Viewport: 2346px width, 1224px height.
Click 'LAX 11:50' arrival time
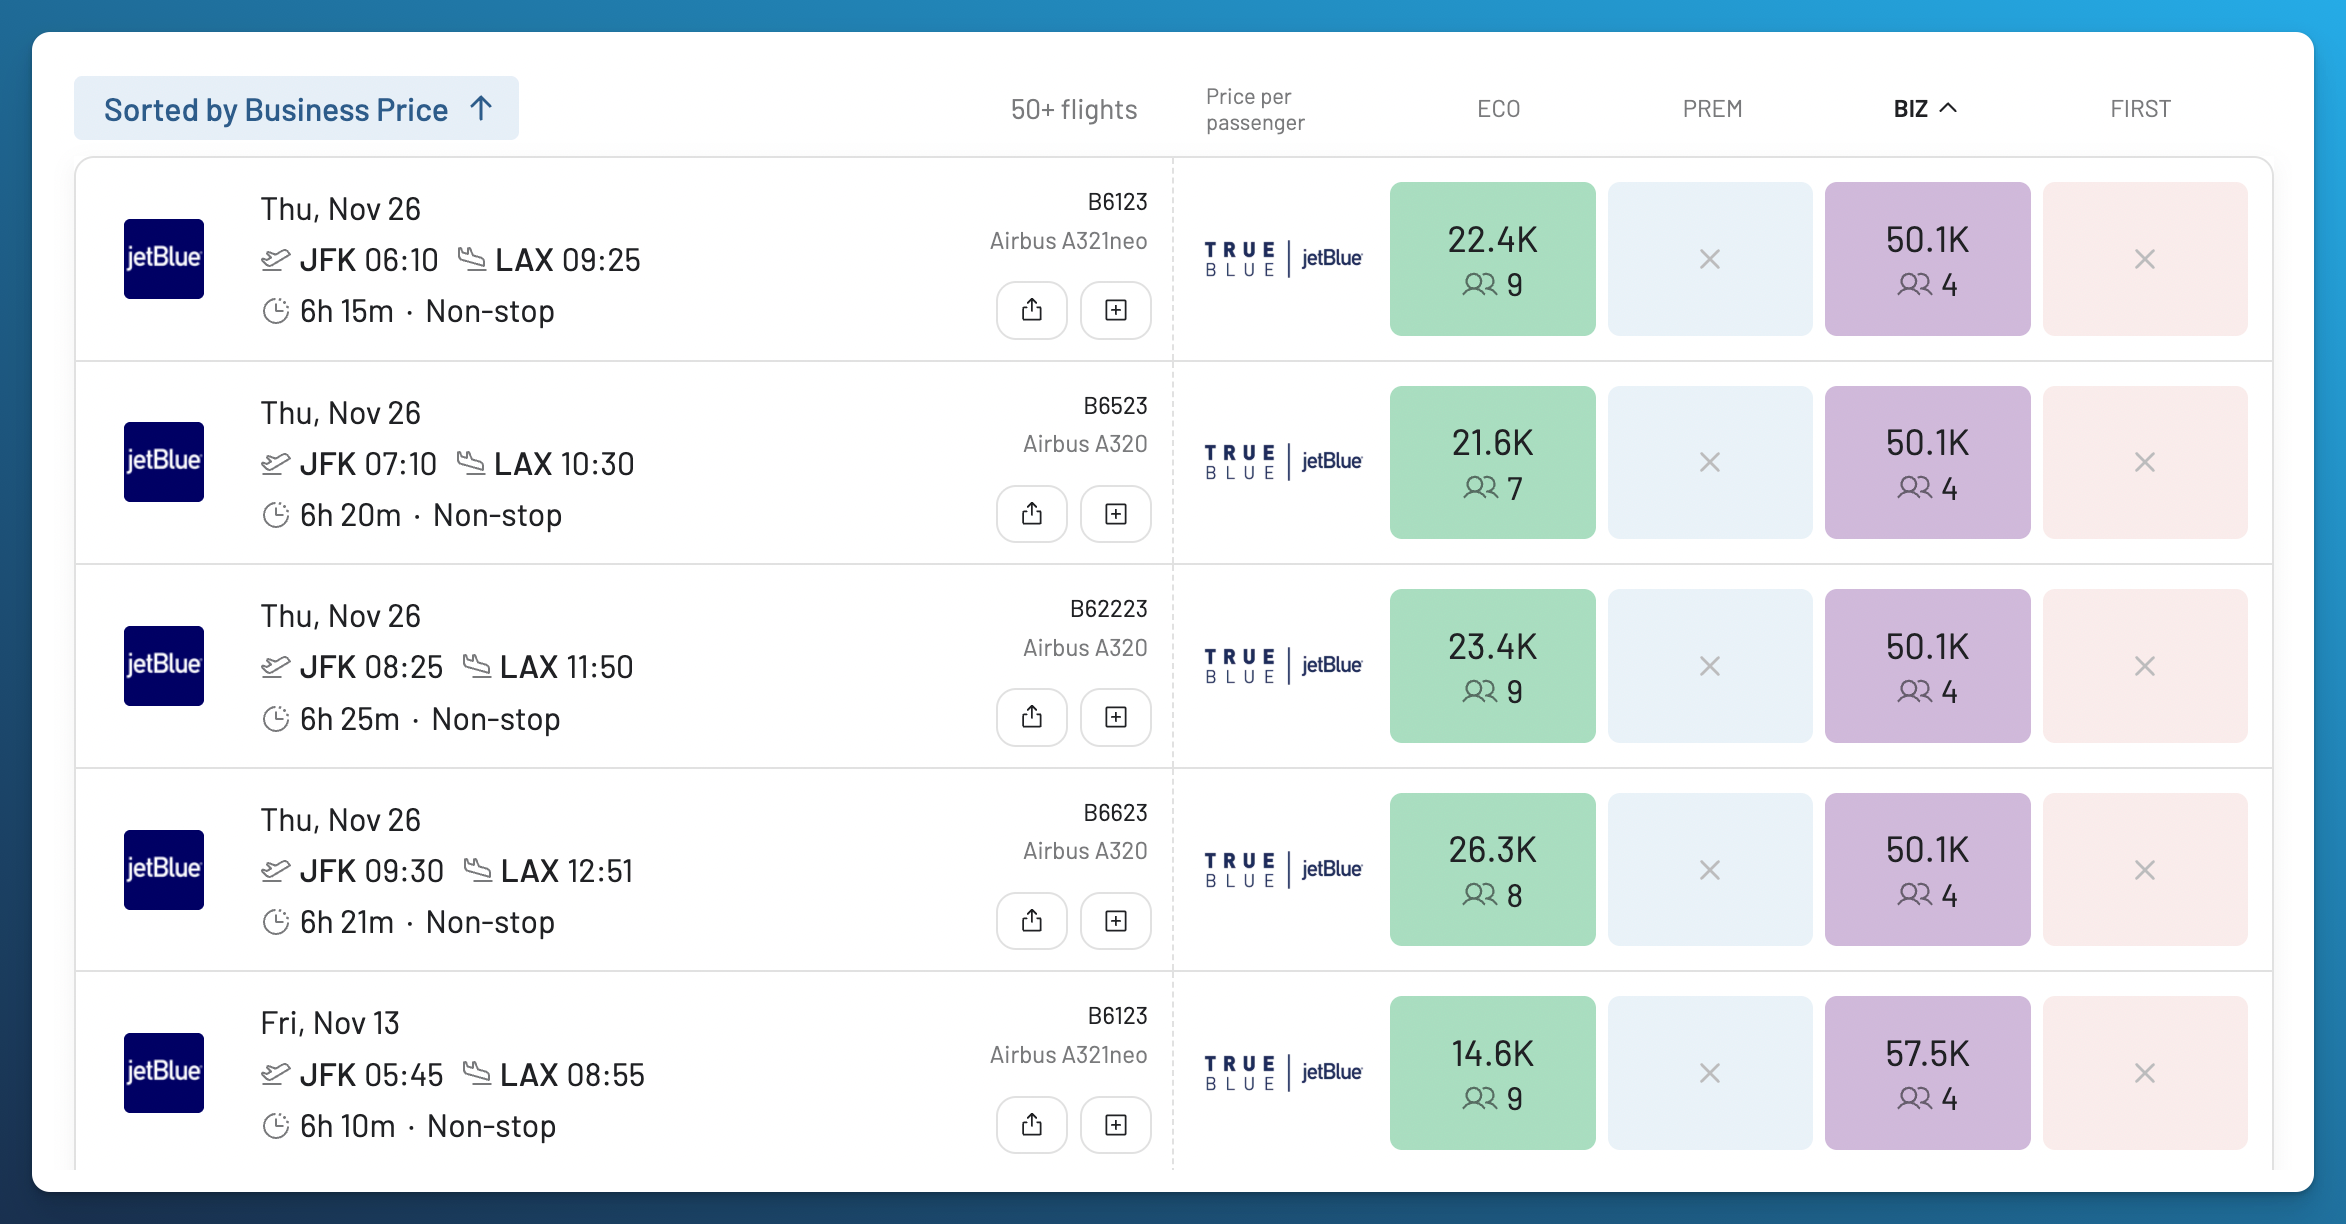pos(566,667)
